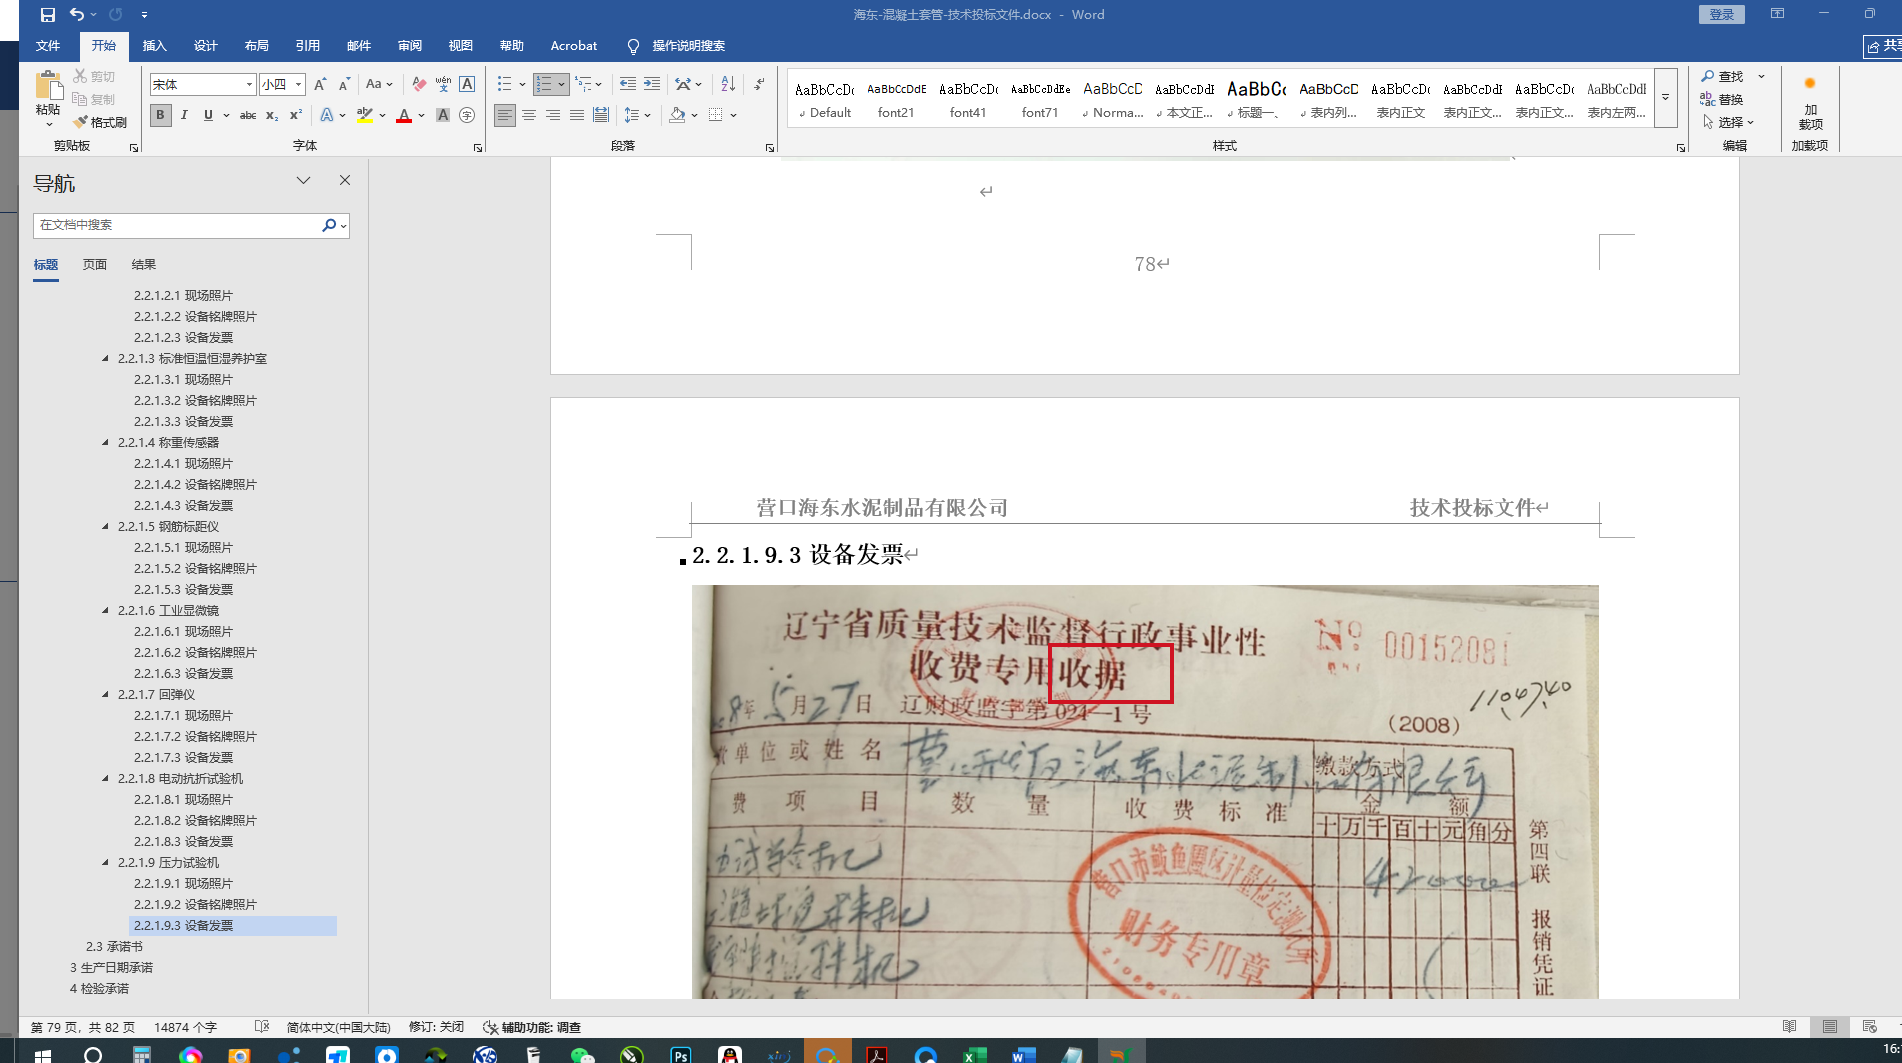Open the 插入 ribbon tab
1902x1063 pixels.
[x=154, y=46]
